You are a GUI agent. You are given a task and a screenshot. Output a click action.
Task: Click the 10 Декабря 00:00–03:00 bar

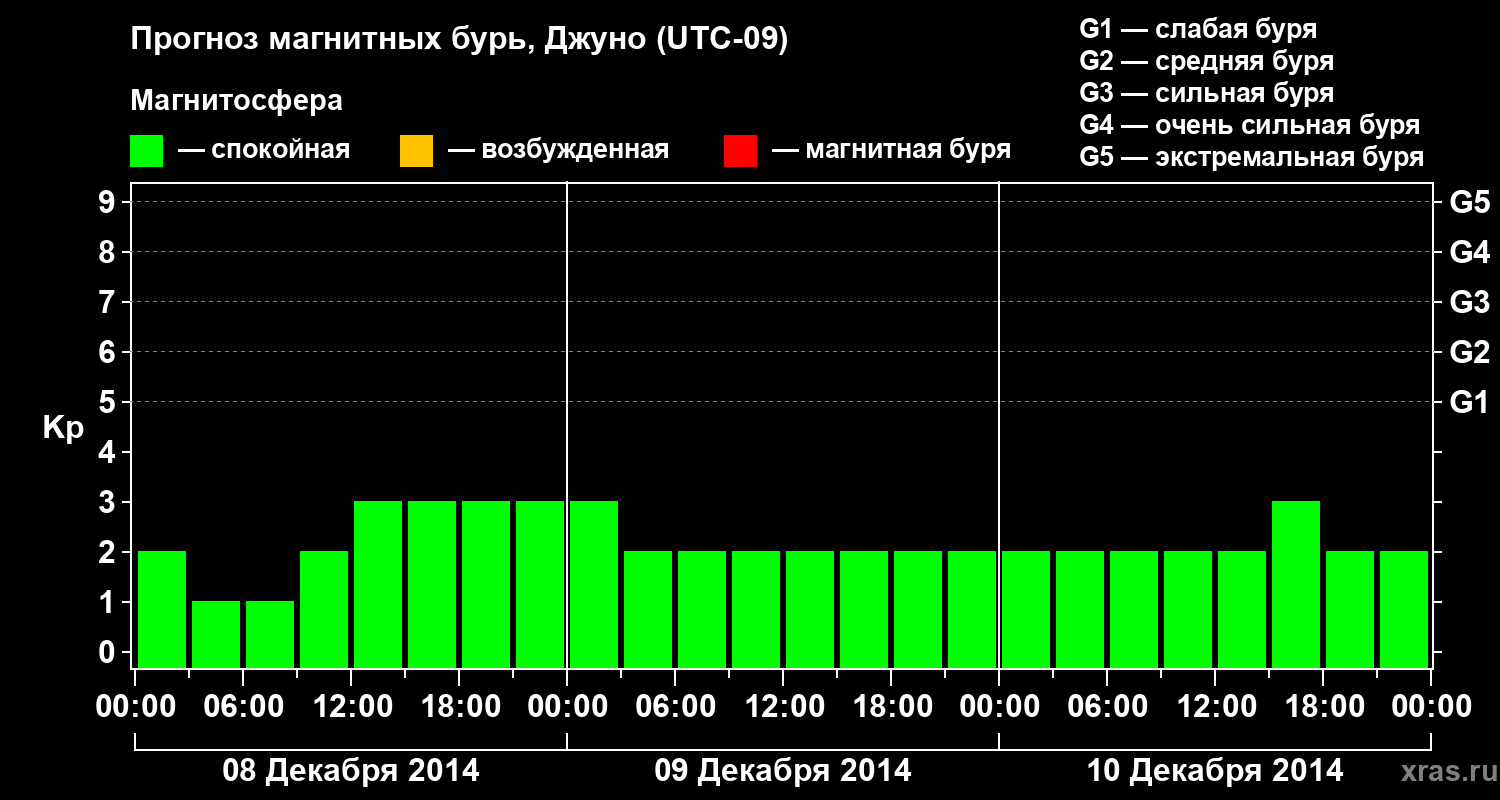[1026, 609]
